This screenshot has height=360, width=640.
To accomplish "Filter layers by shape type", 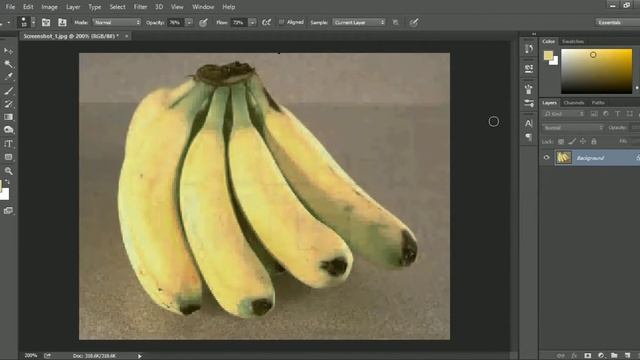I will (x=629, y=114).
